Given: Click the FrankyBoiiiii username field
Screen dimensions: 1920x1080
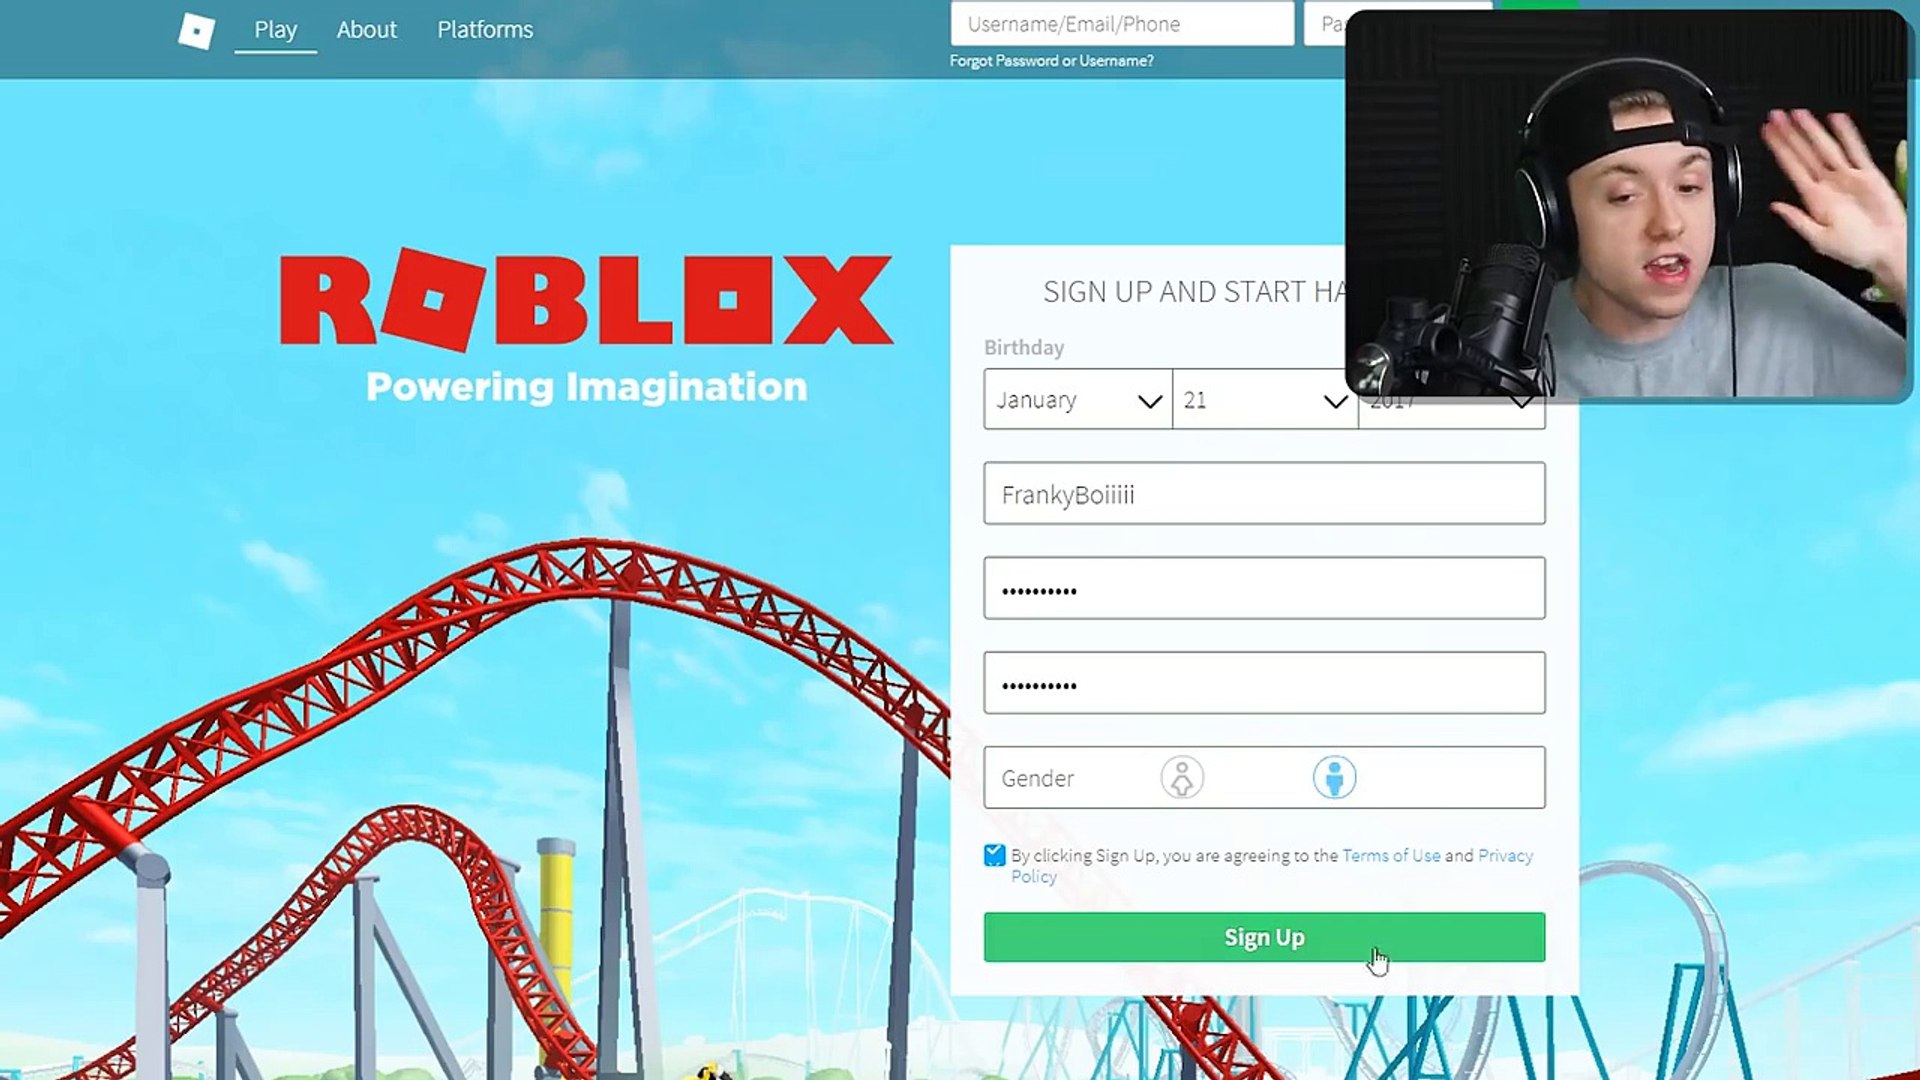Looking at the screenshot, I should [1263, 495].
